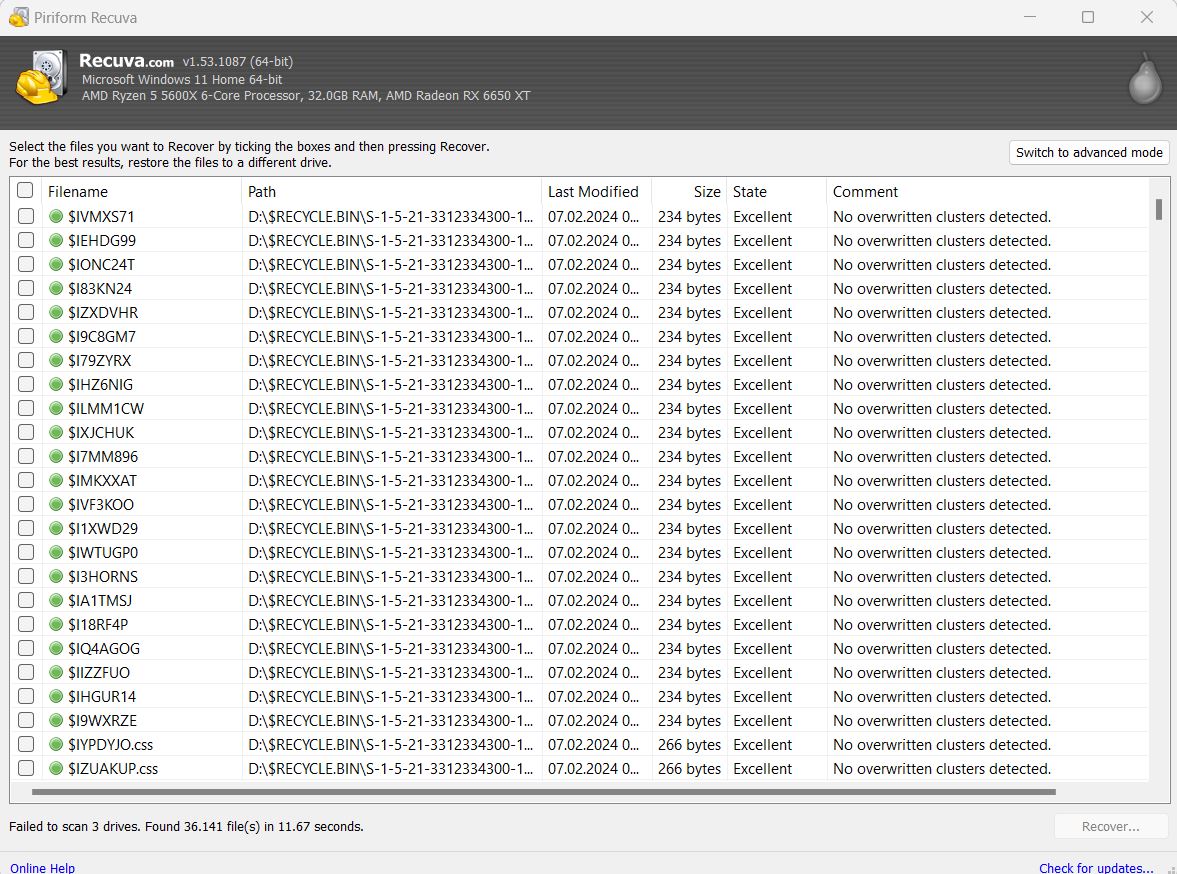The height and width of the screenshot is (874, 1177).
Task: Click green state dot for $IQ4AGOG
Action: click(56, 649)
